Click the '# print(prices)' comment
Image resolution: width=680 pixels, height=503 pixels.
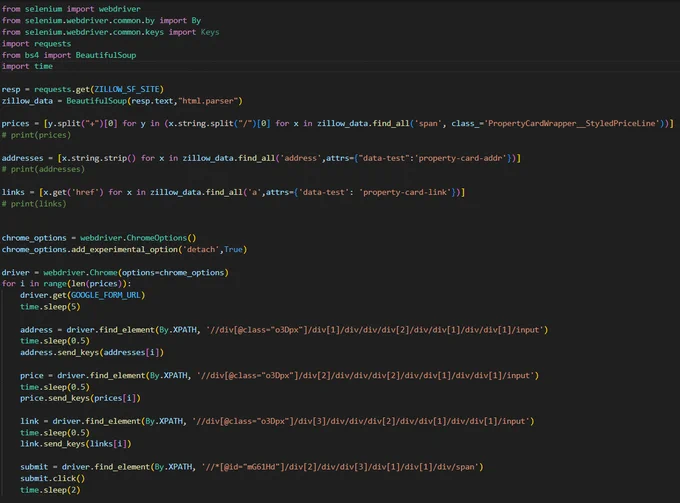pos(36,135)
